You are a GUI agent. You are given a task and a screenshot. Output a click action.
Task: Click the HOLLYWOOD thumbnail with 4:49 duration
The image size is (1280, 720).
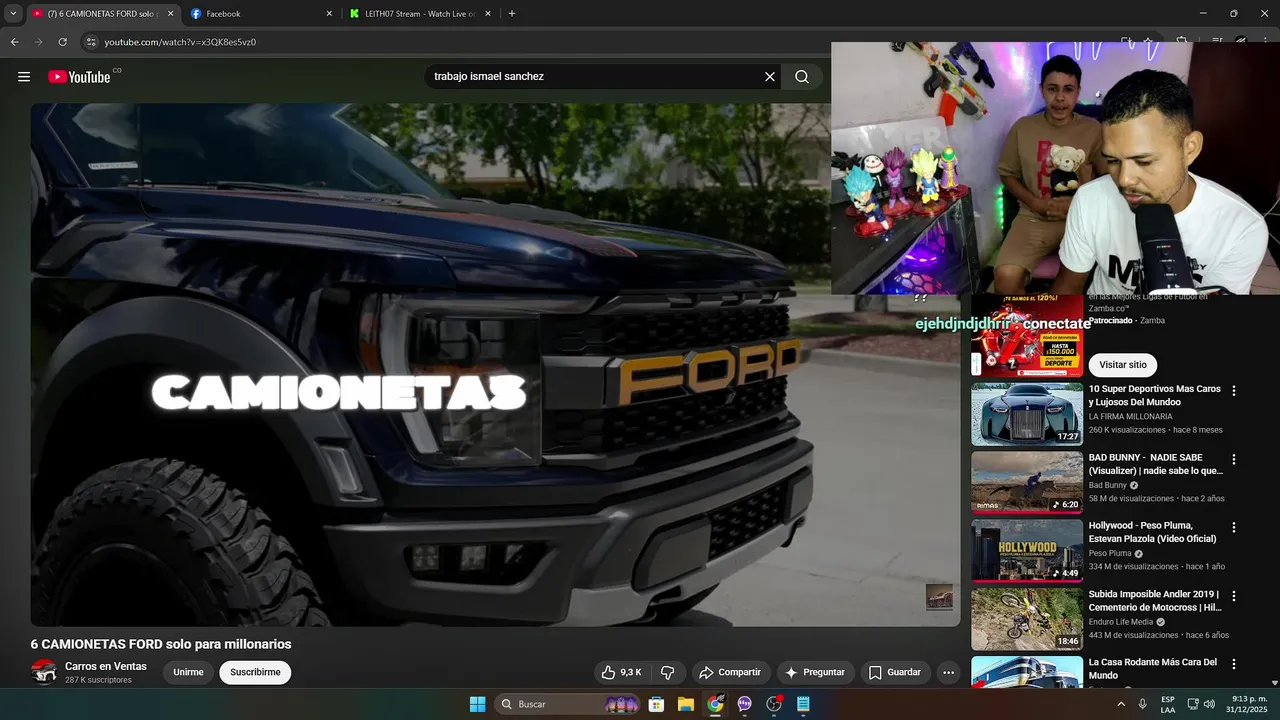click(1027, 550)
